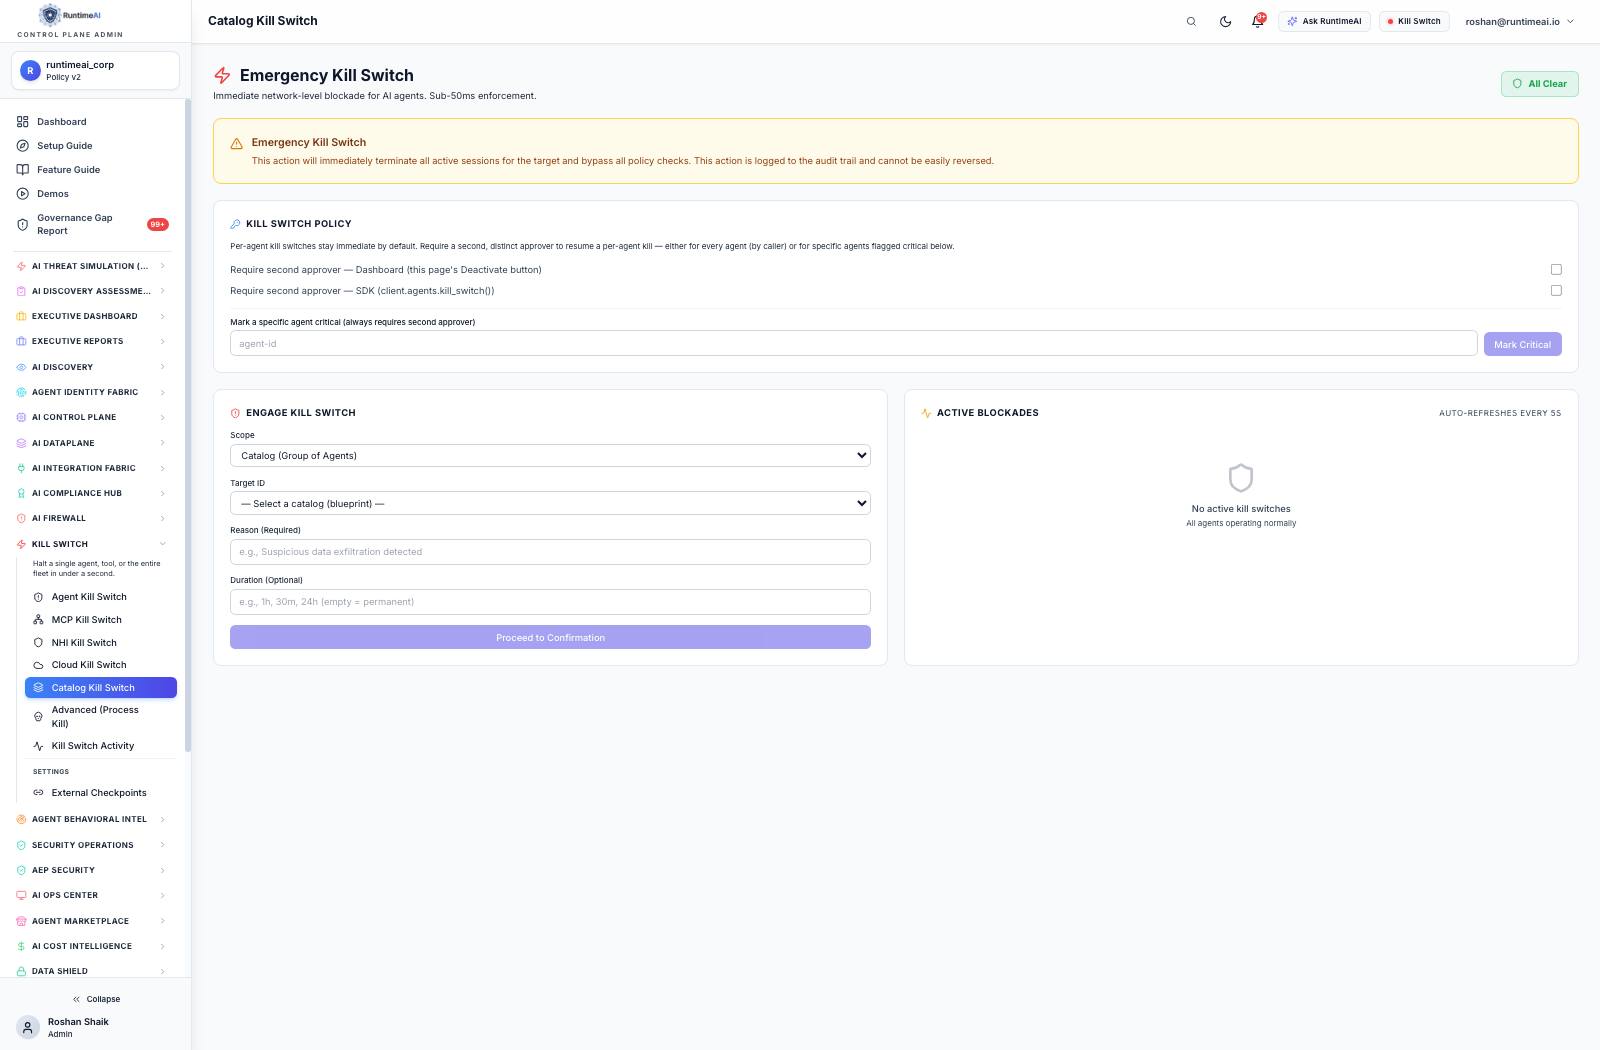Click the Reason (Required) text field
Image resolution: width=1600 pixels, height=1050 pixels.
point(550,552)
